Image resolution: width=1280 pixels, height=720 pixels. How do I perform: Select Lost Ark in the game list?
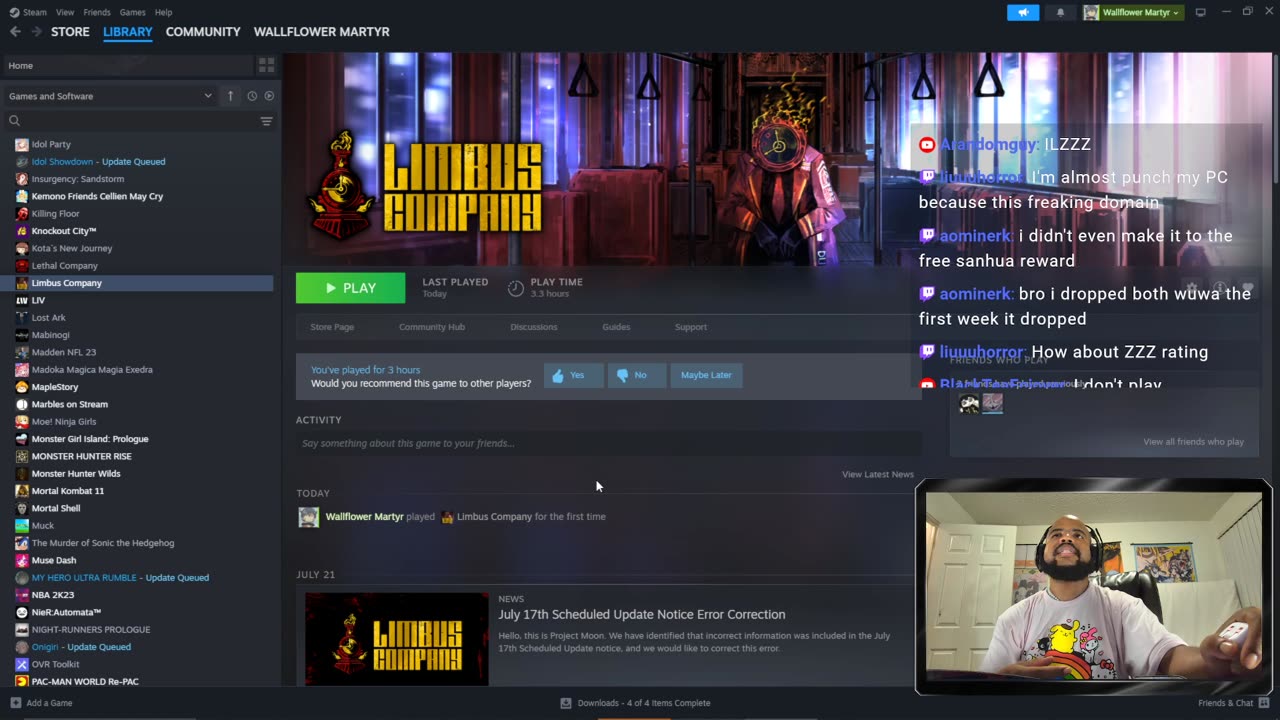pyautogui.click(x=48, y=318)
